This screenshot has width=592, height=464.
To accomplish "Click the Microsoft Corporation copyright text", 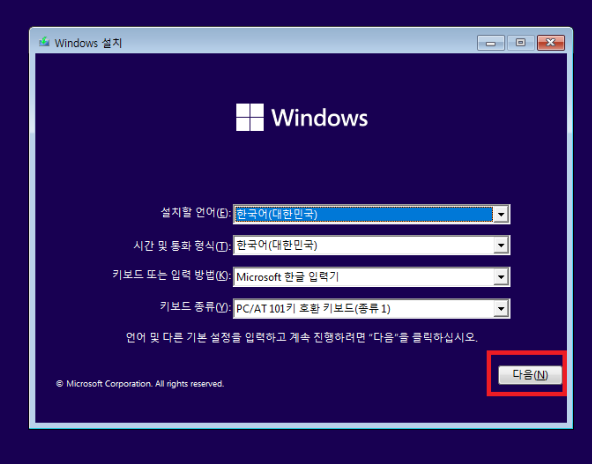I will pyautogui.click(x=140, y=384).
